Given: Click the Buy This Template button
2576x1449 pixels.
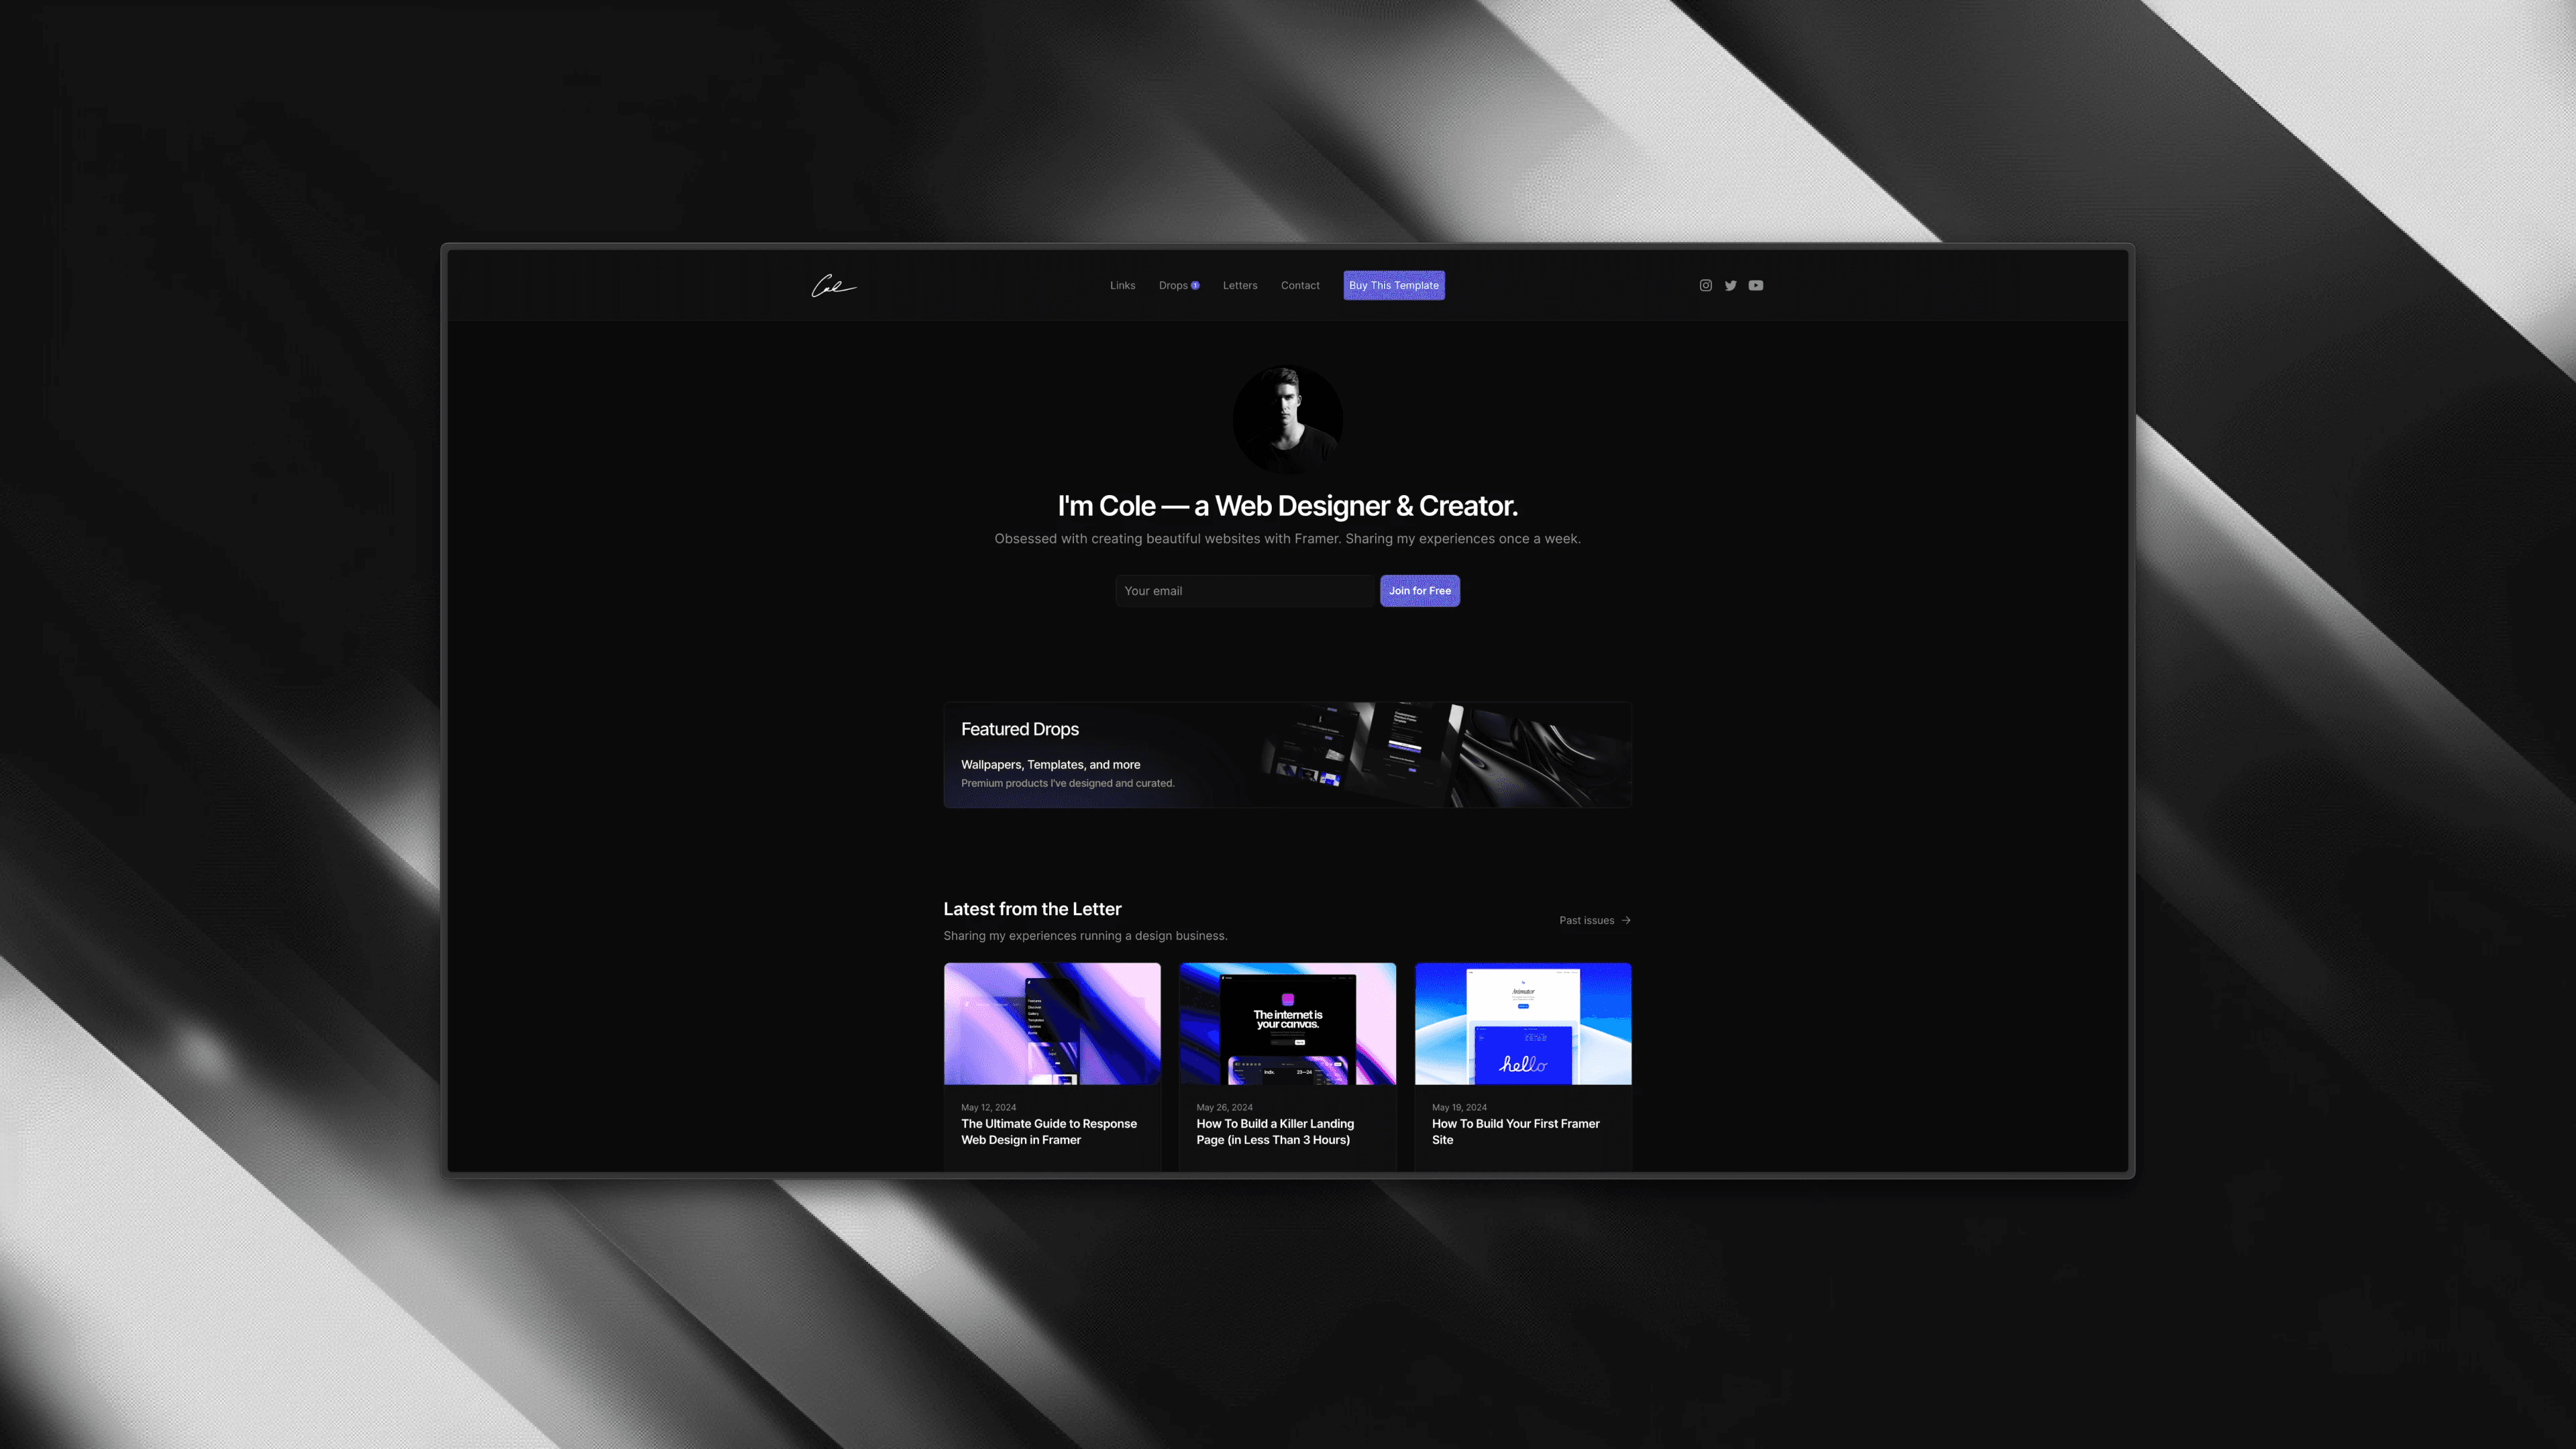Looking at the screenshot, I should 1394,285.
